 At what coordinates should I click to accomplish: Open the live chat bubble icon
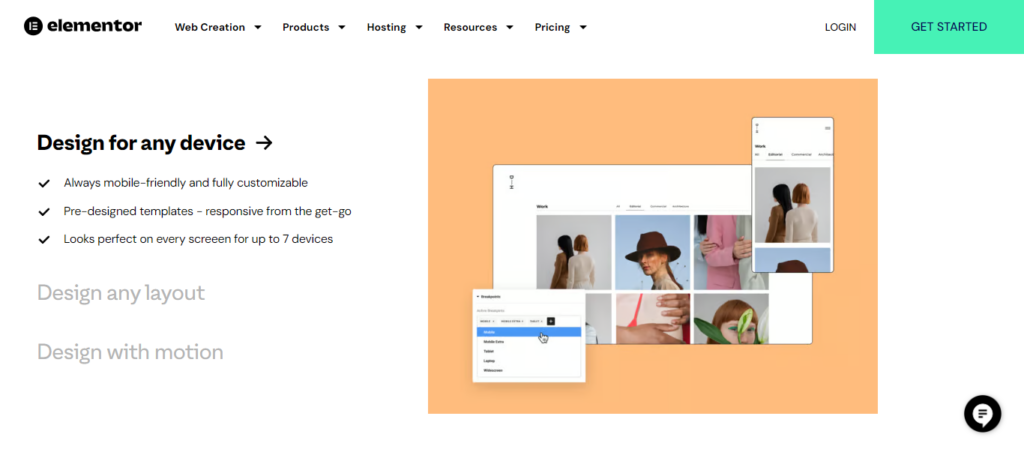pyautogui.click(x=982, y=413)
